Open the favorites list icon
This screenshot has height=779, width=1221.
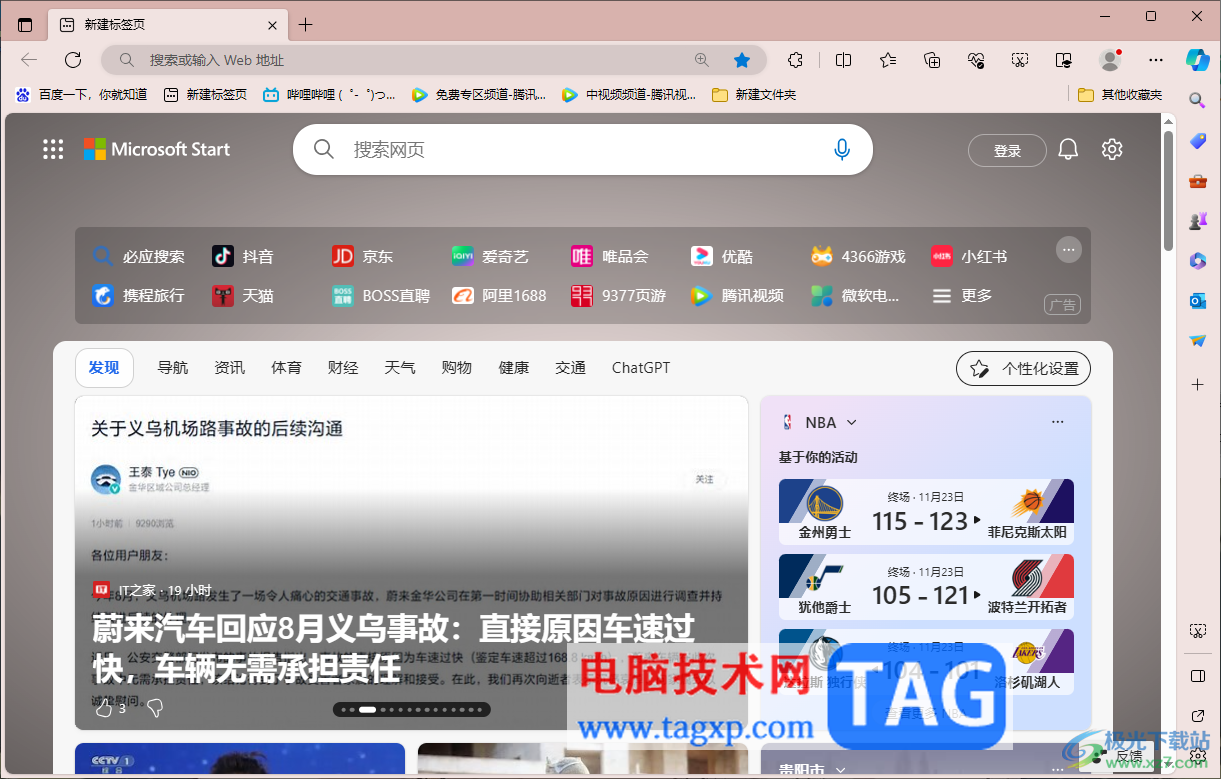[888, 60]
